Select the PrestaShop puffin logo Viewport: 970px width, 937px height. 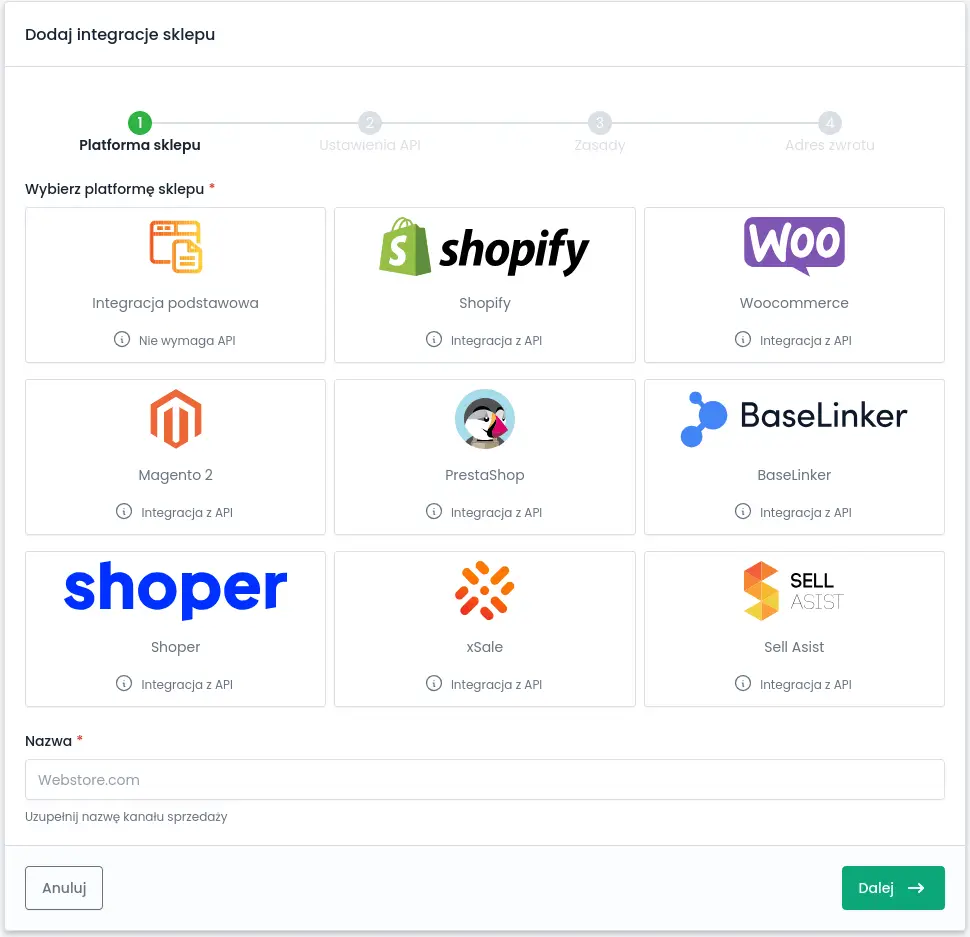[484, 419]
